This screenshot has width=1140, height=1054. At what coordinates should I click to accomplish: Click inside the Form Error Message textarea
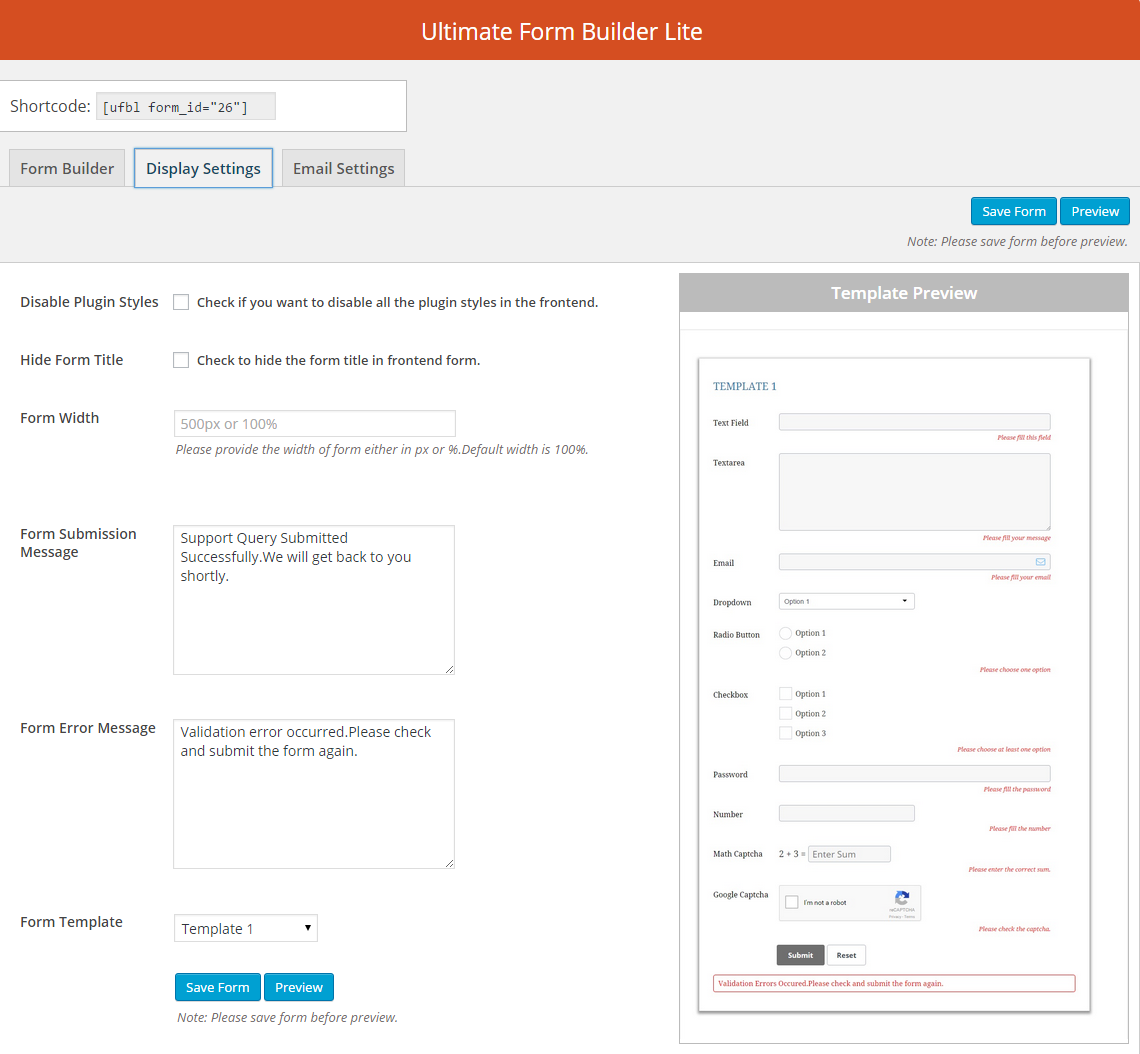314,794
